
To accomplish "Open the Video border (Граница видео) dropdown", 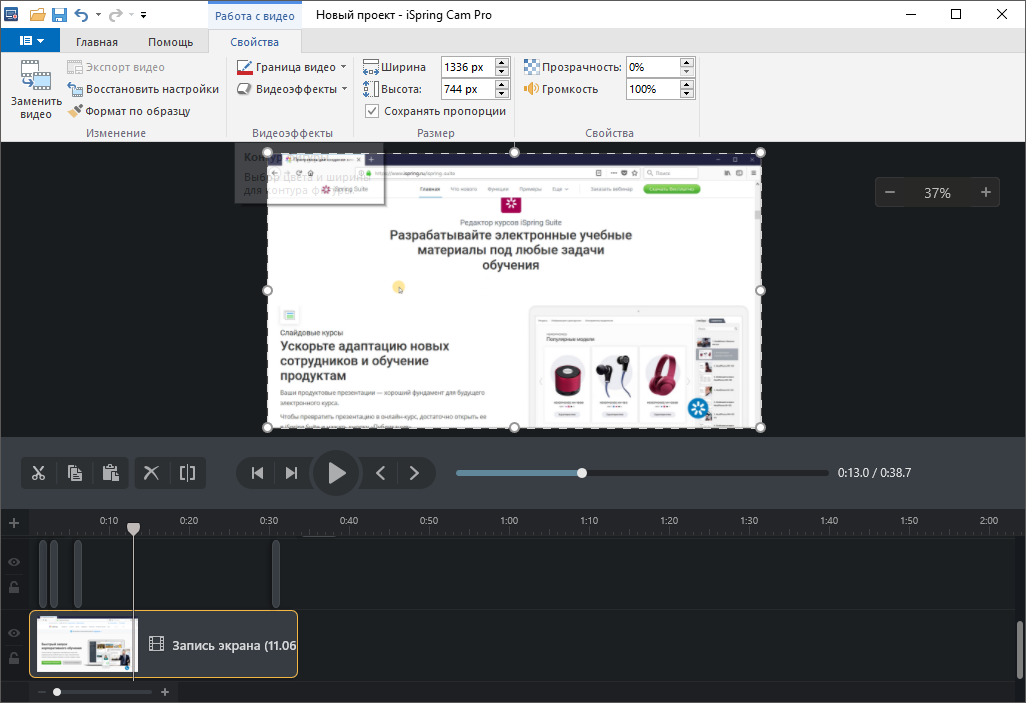I will (x=291, y=67).
